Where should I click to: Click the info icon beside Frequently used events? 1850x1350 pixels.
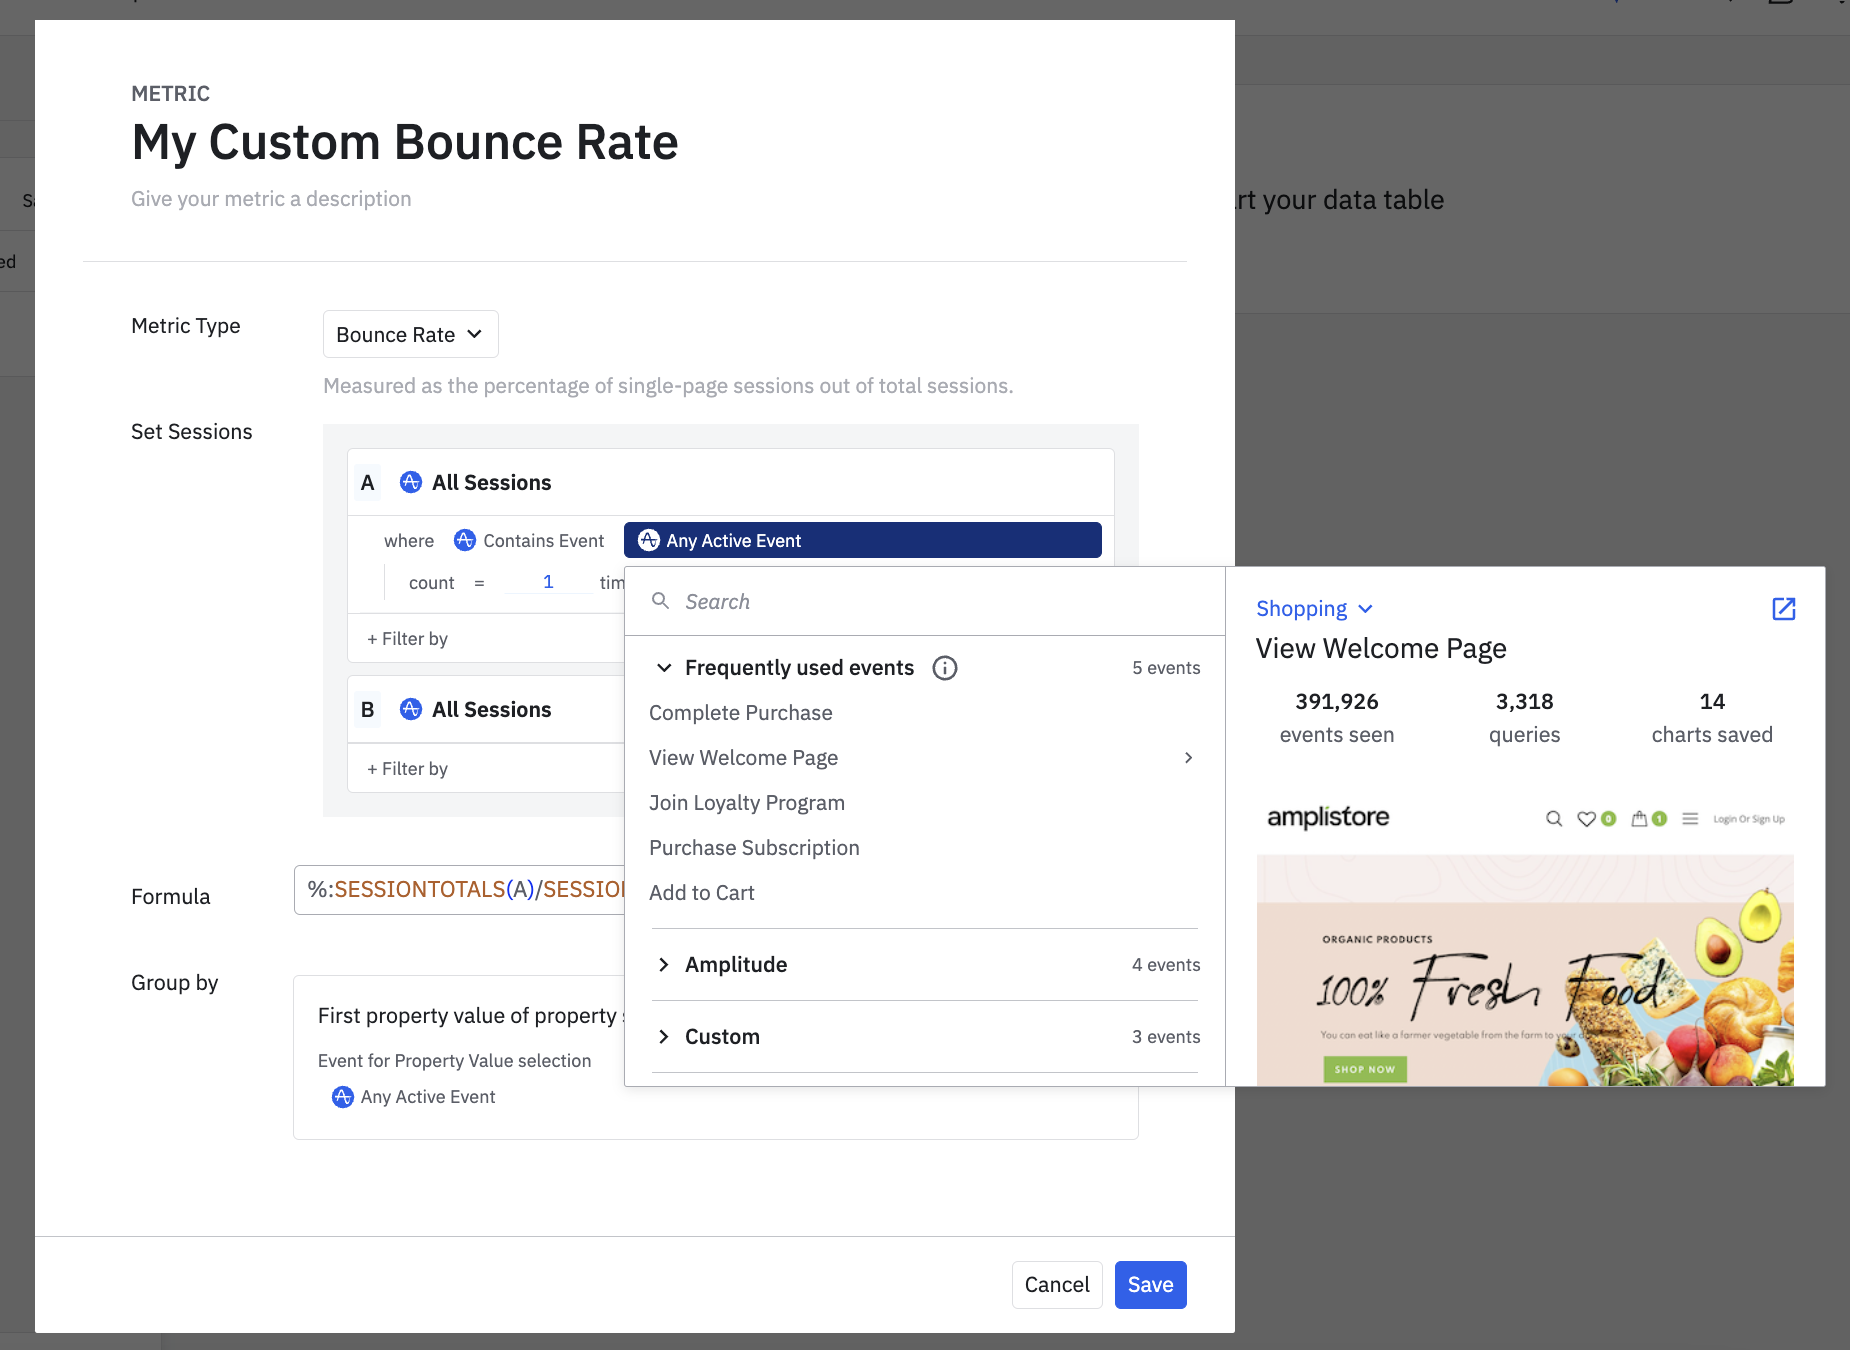click(x=945, y=668)
